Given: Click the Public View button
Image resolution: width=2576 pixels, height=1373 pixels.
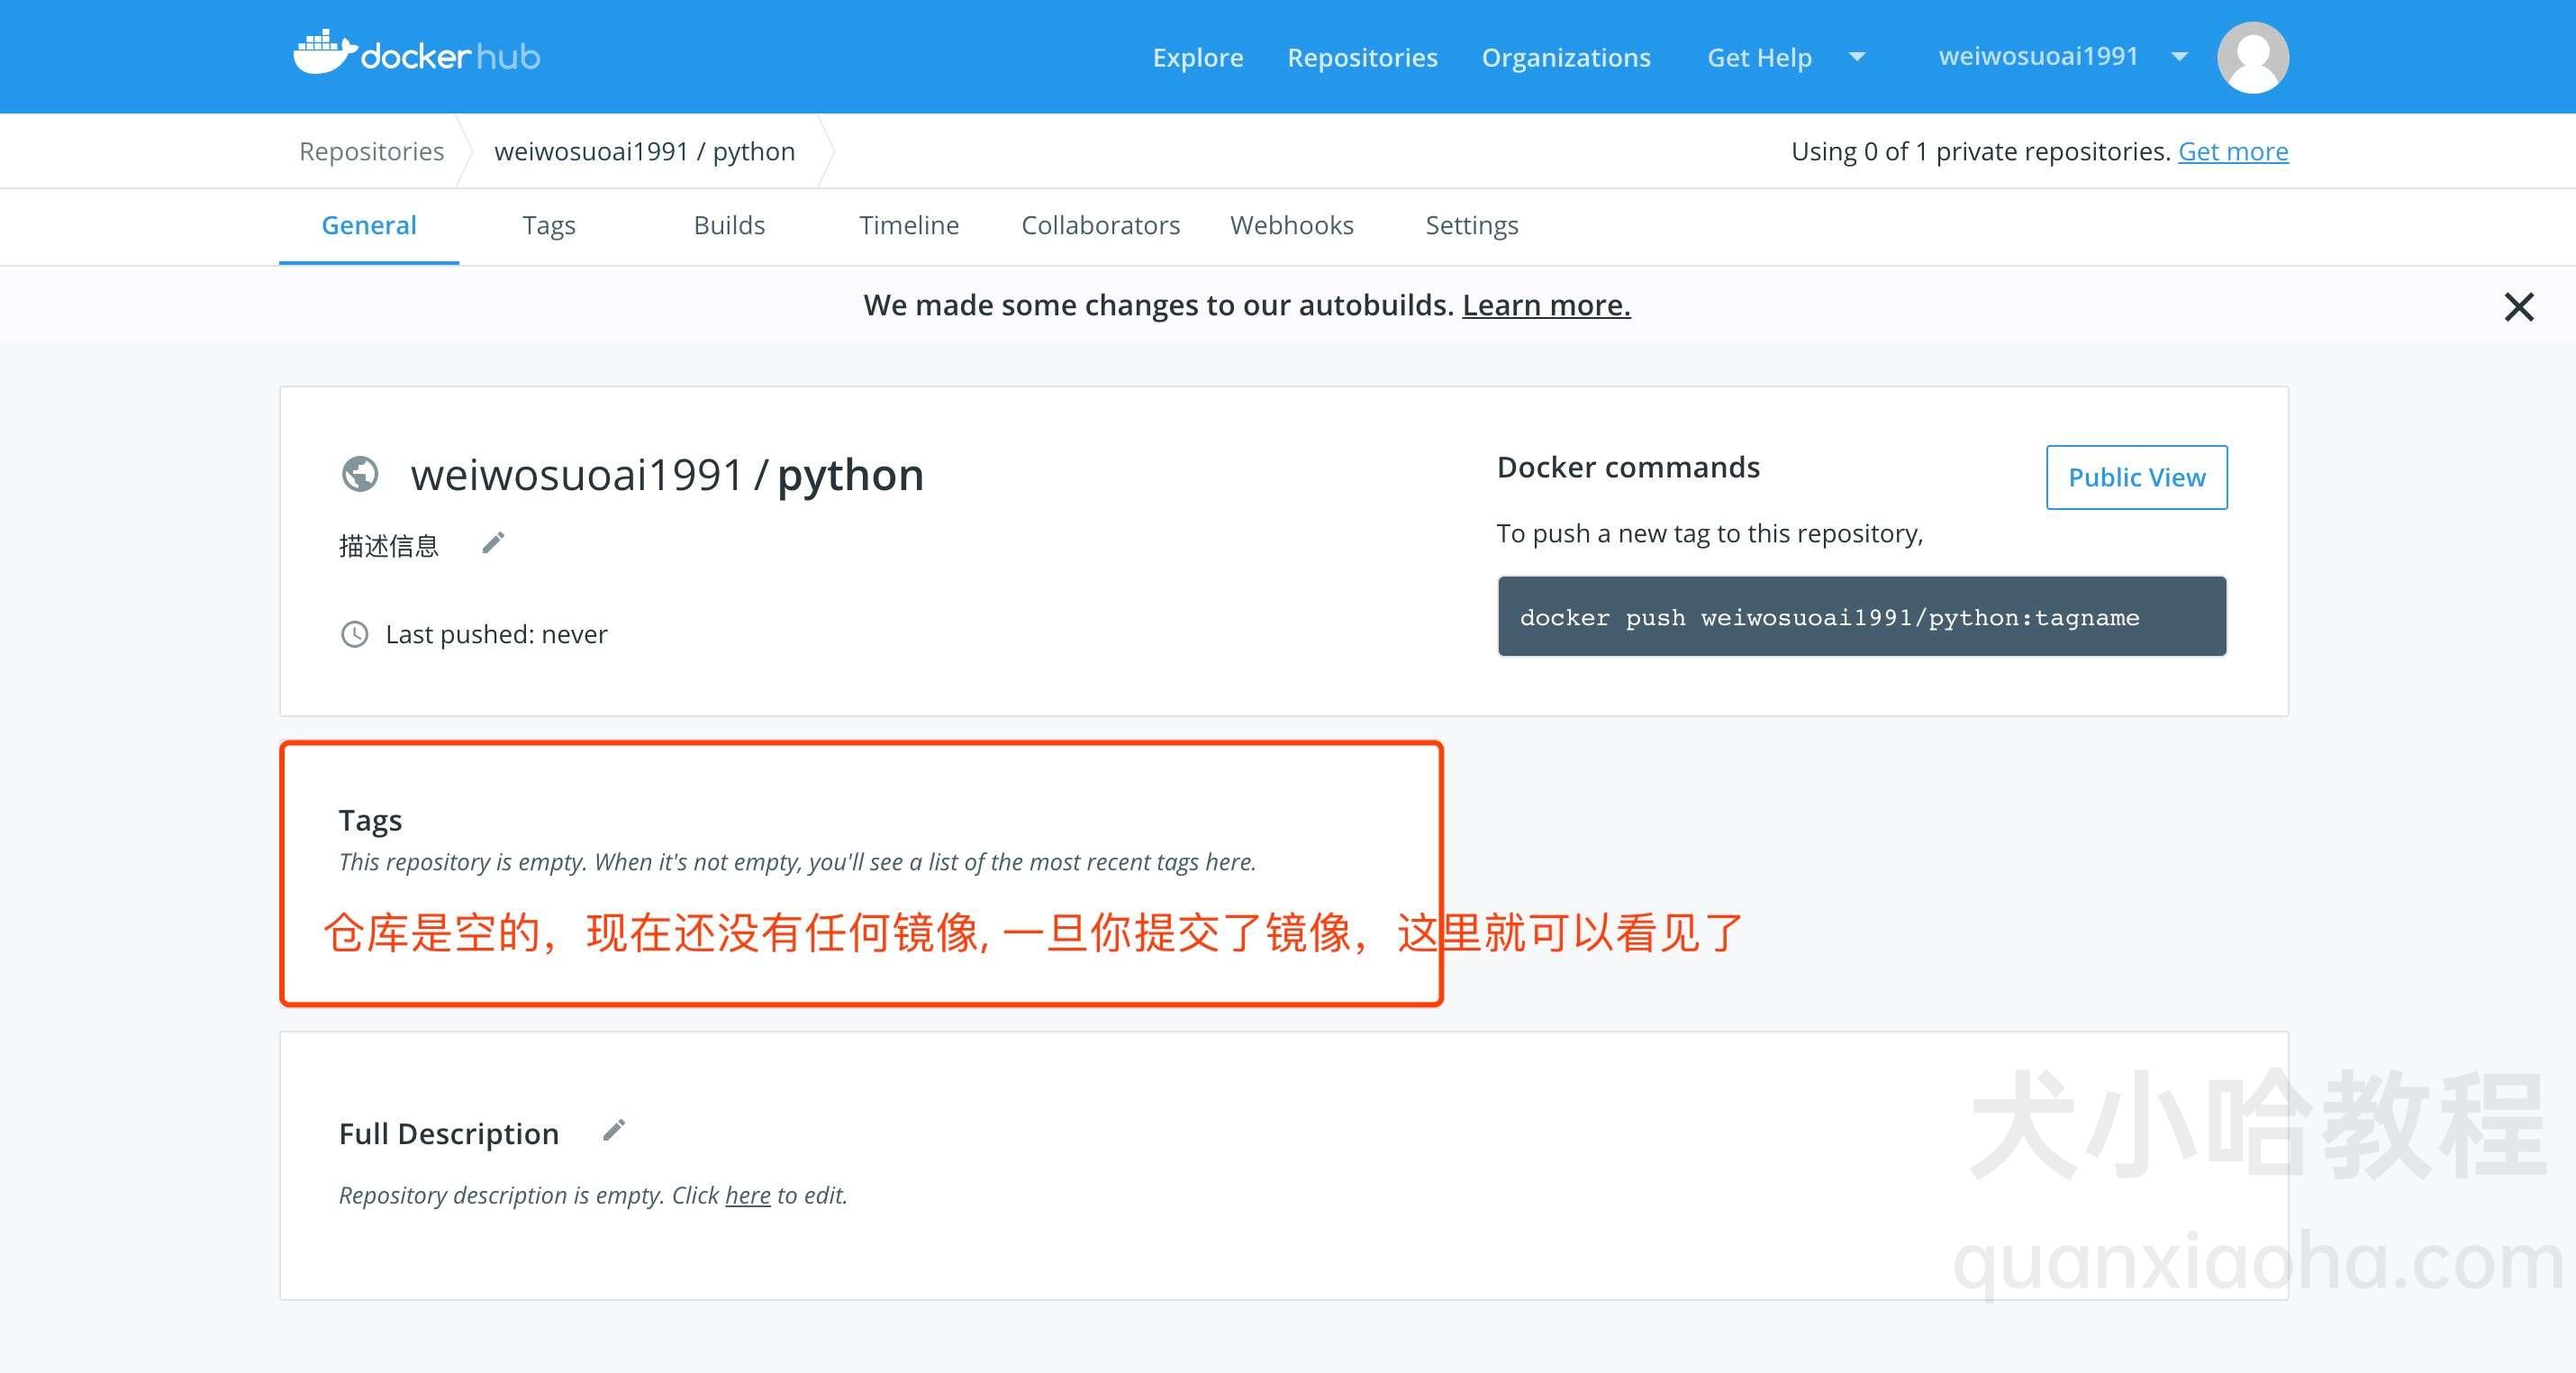Looking at the screenshot, I should 2136,477.
